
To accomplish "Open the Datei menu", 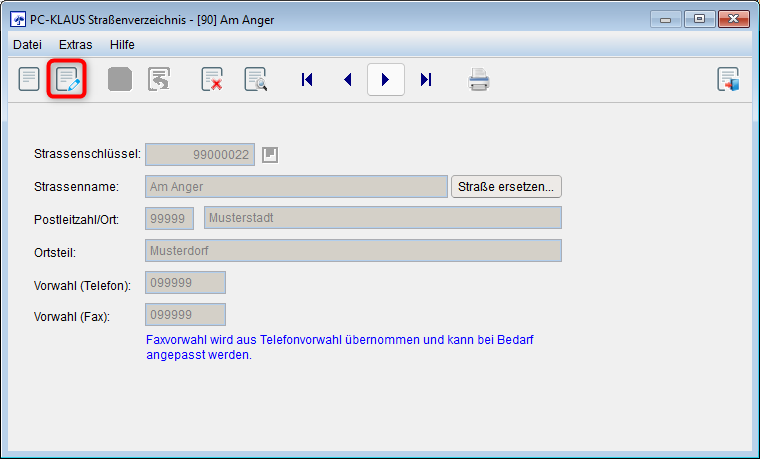I will pos(27,44).
